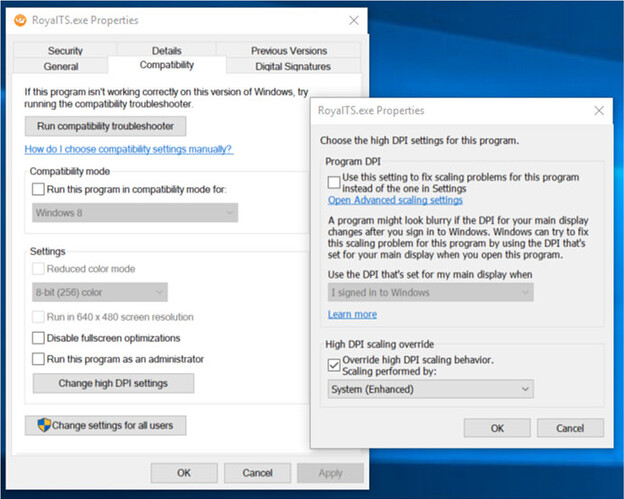
Task: Close the RoyalTS.exe Properties main window
Action: (x=353, y=20)
